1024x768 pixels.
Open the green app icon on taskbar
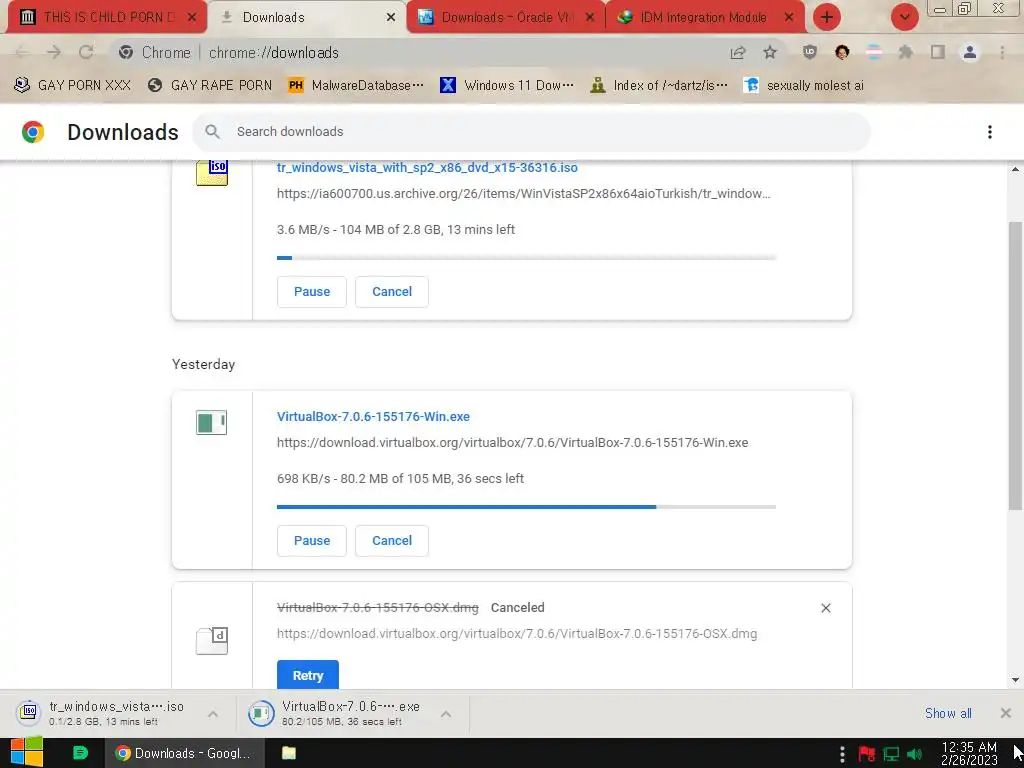click(x=80, y=753)
